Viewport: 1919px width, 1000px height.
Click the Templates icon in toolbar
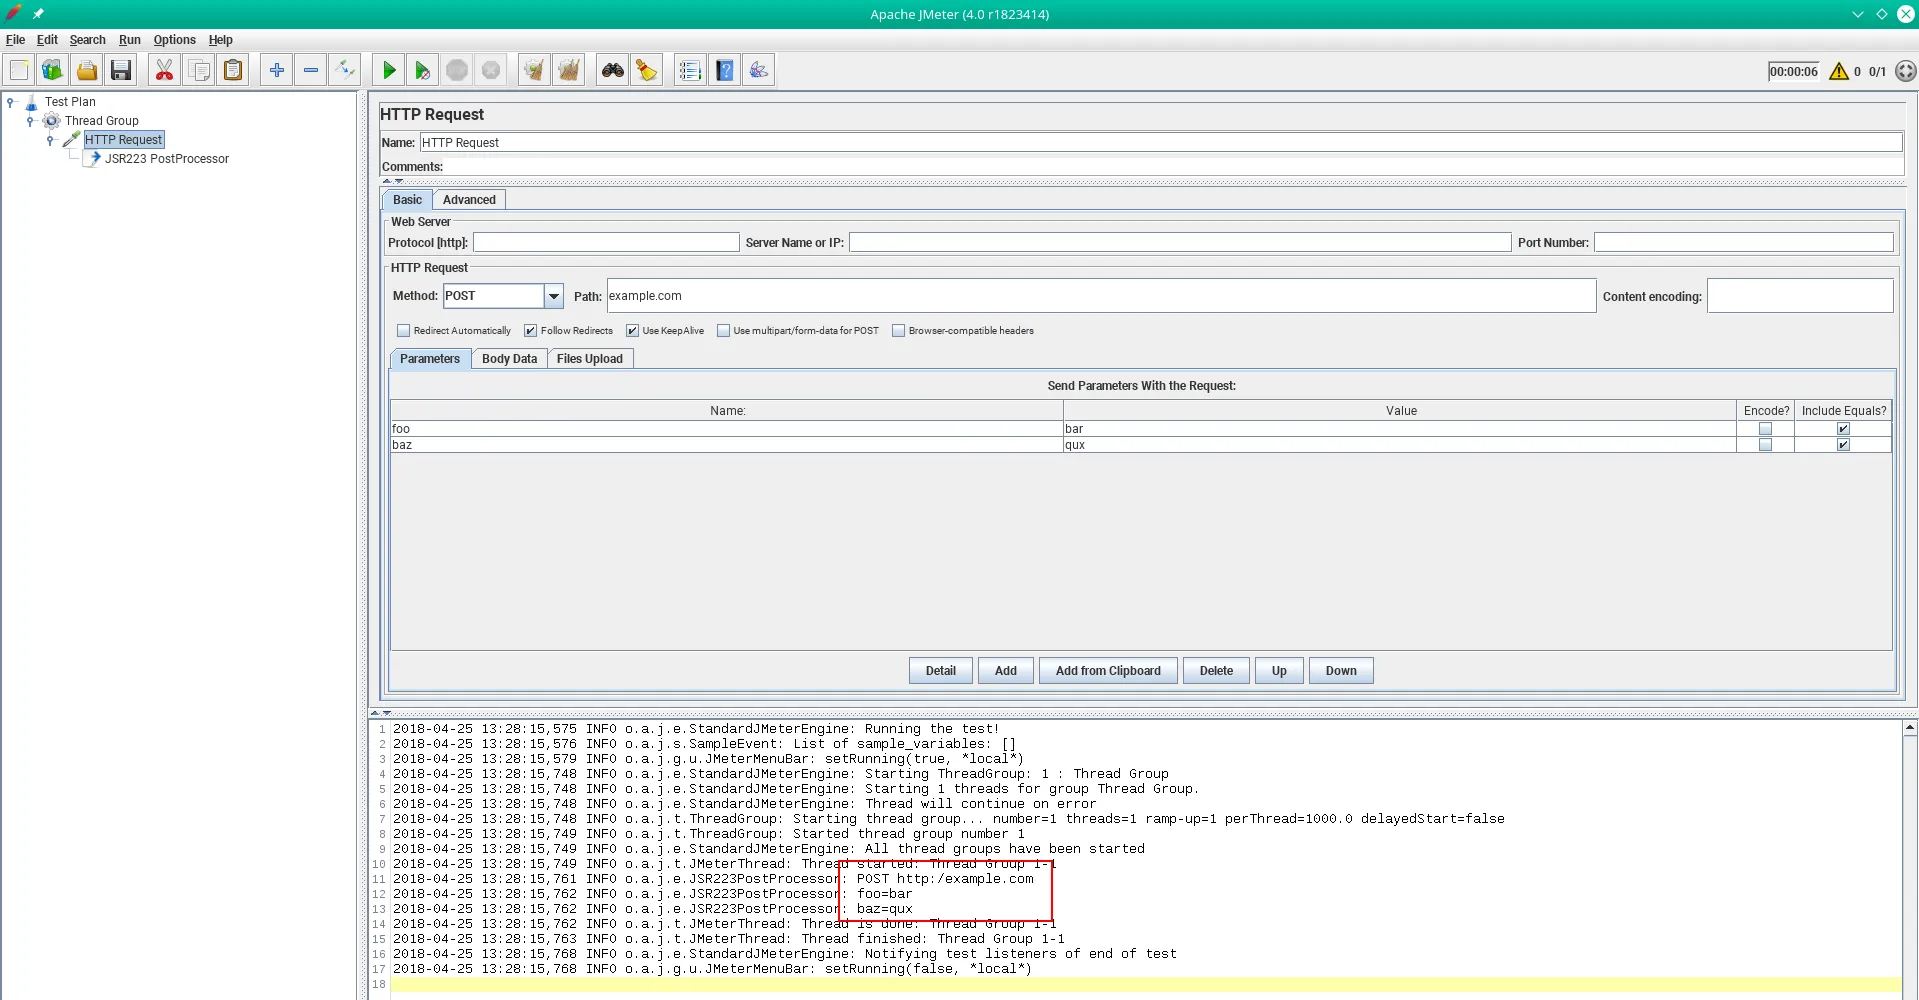[52, 70]
